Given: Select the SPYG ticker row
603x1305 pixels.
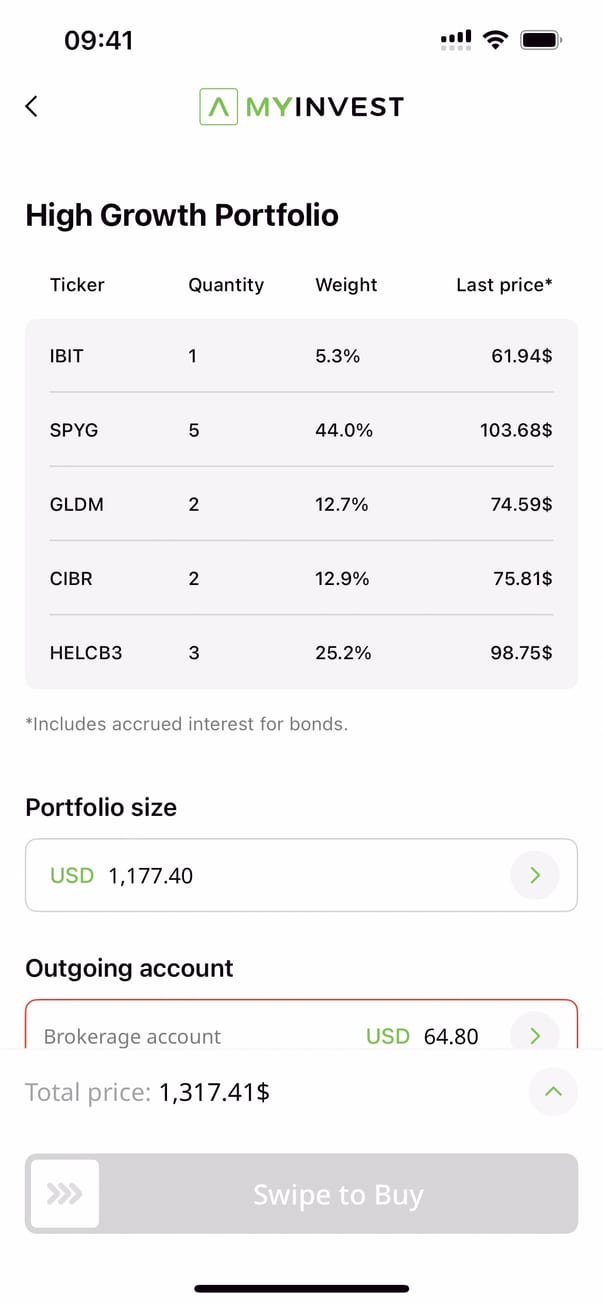Looking at the screenshot, I should click(x=301, y=430).
